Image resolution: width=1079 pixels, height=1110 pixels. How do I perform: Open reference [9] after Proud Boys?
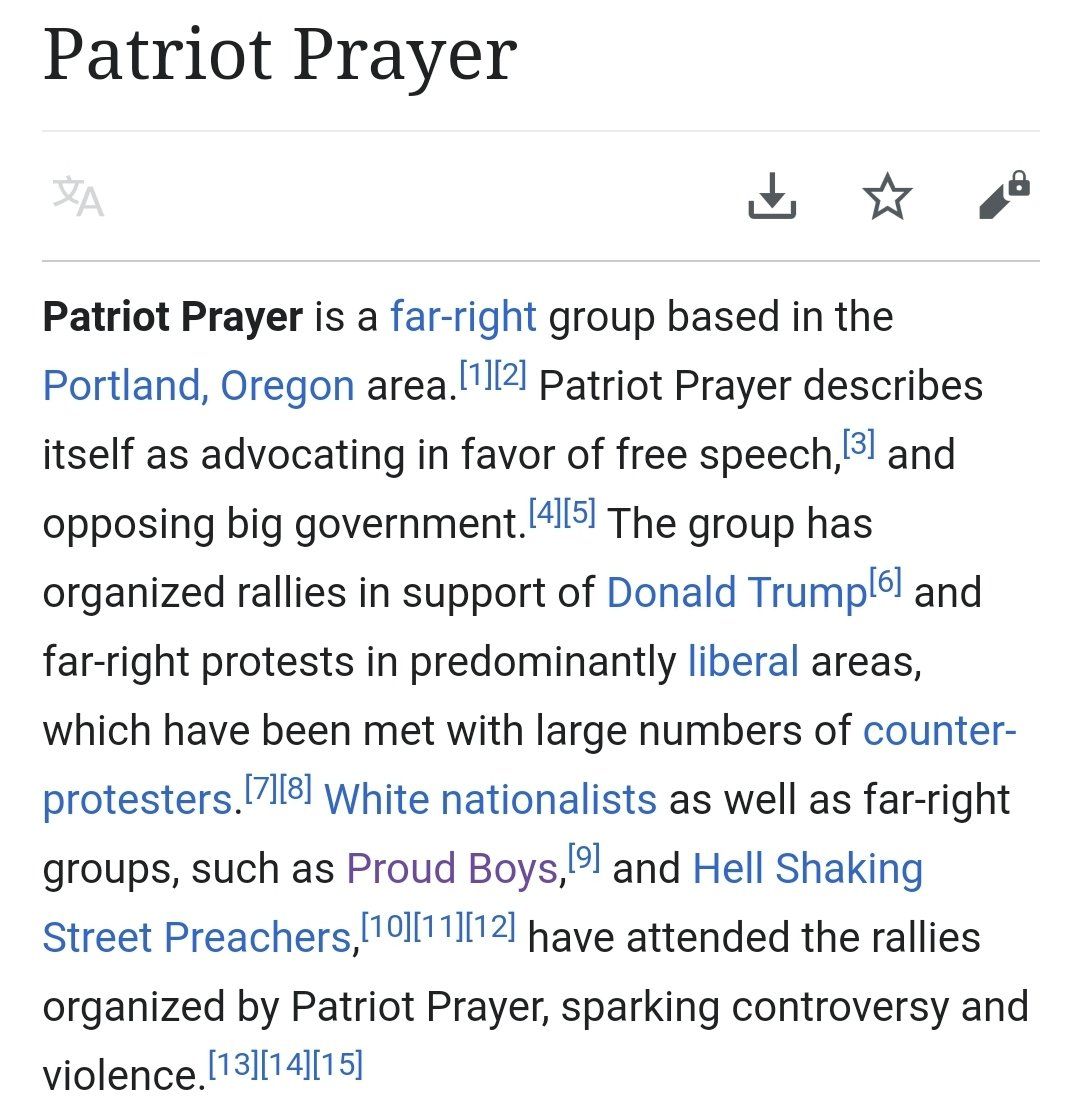[x=584, y=857]
